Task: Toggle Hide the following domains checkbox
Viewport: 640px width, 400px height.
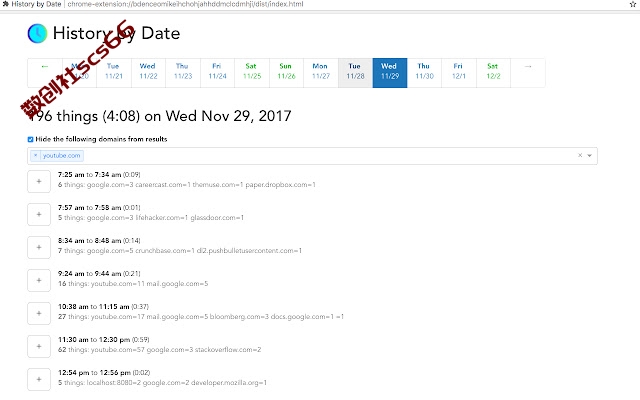Action: point(30,139)
